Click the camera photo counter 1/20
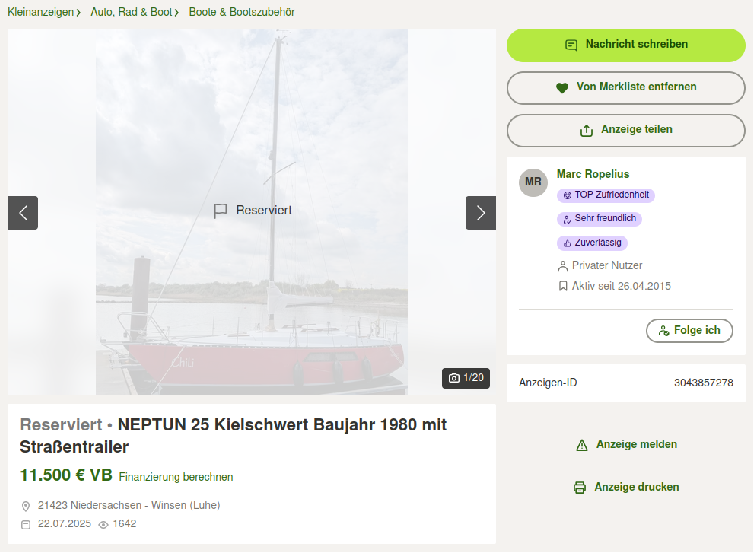The width and height of the screenshot is (753, 552). 466,378
